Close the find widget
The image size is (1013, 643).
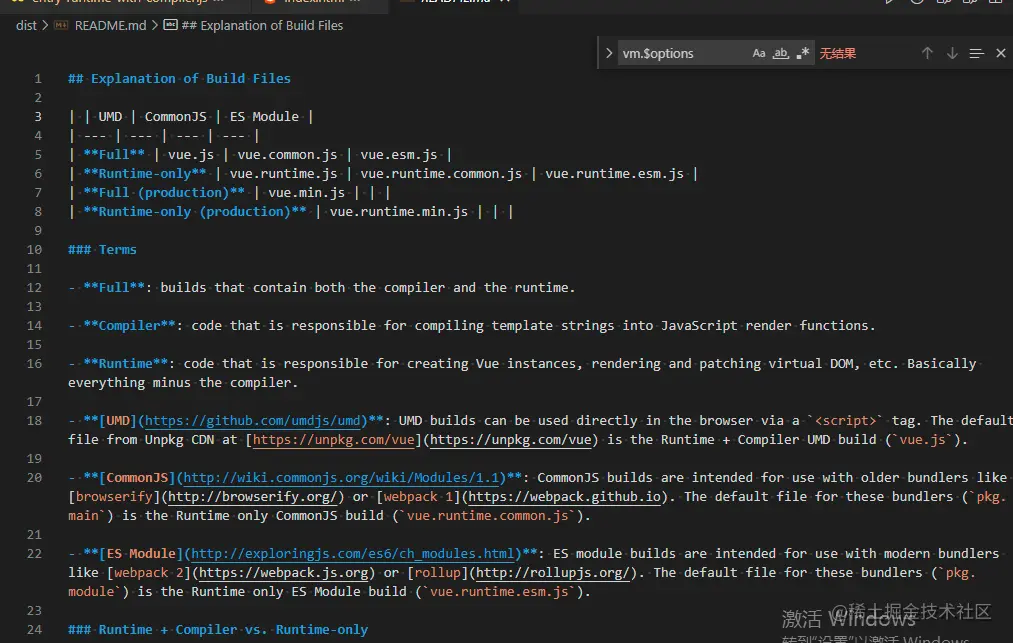[1001, 53]
